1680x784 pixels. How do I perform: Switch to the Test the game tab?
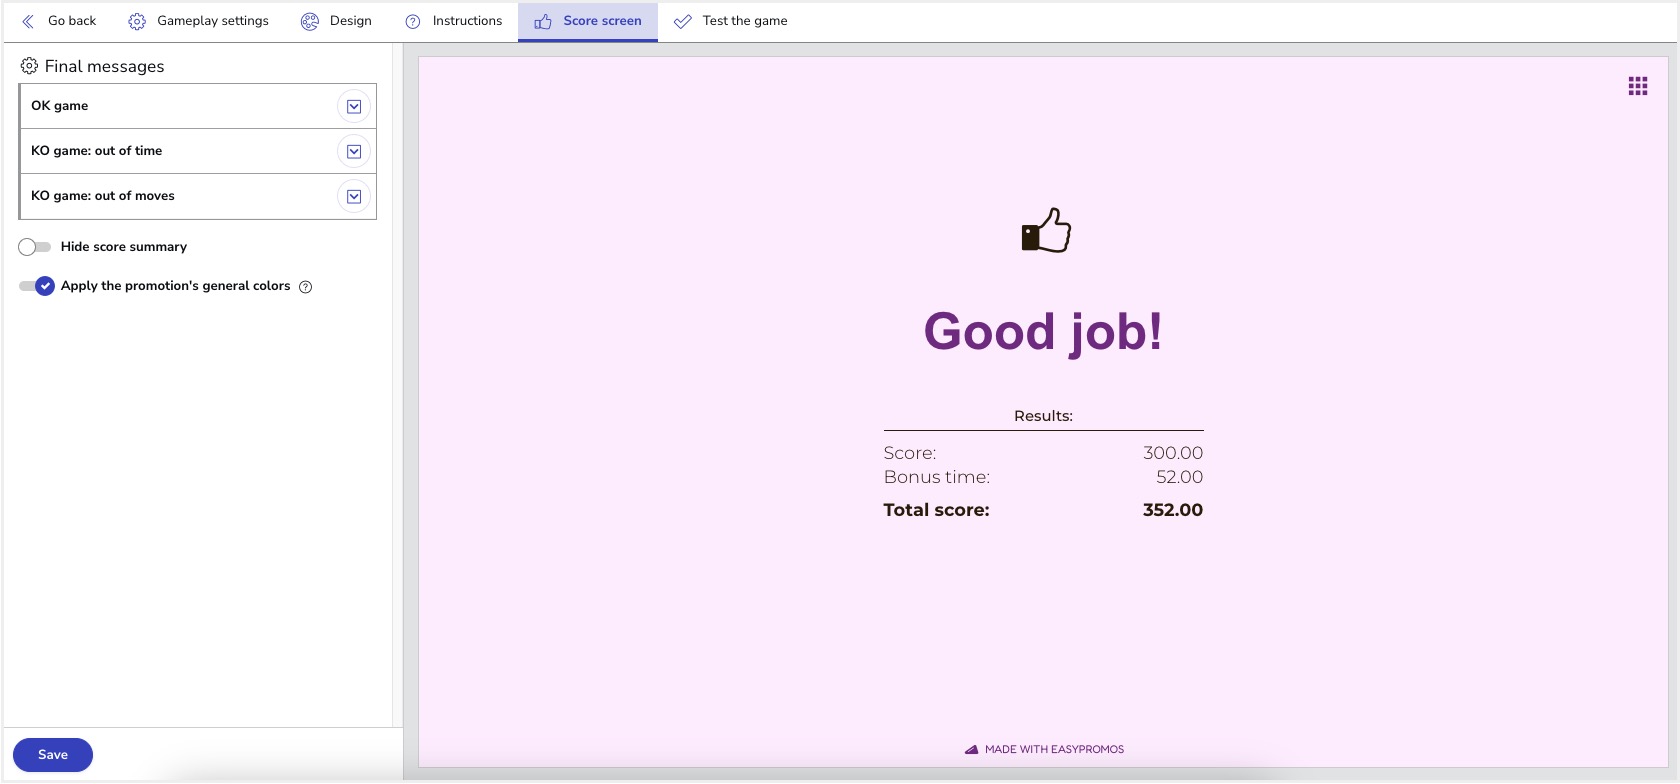coord(731,21)
